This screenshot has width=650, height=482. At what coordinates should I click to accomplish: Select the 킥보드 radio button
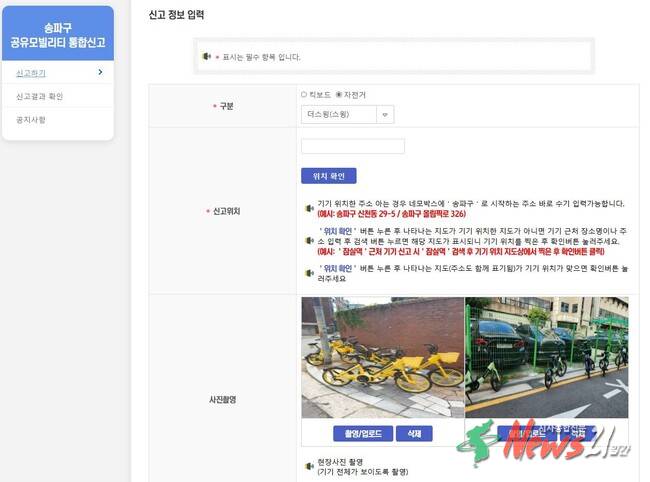(x=304, y=95)
